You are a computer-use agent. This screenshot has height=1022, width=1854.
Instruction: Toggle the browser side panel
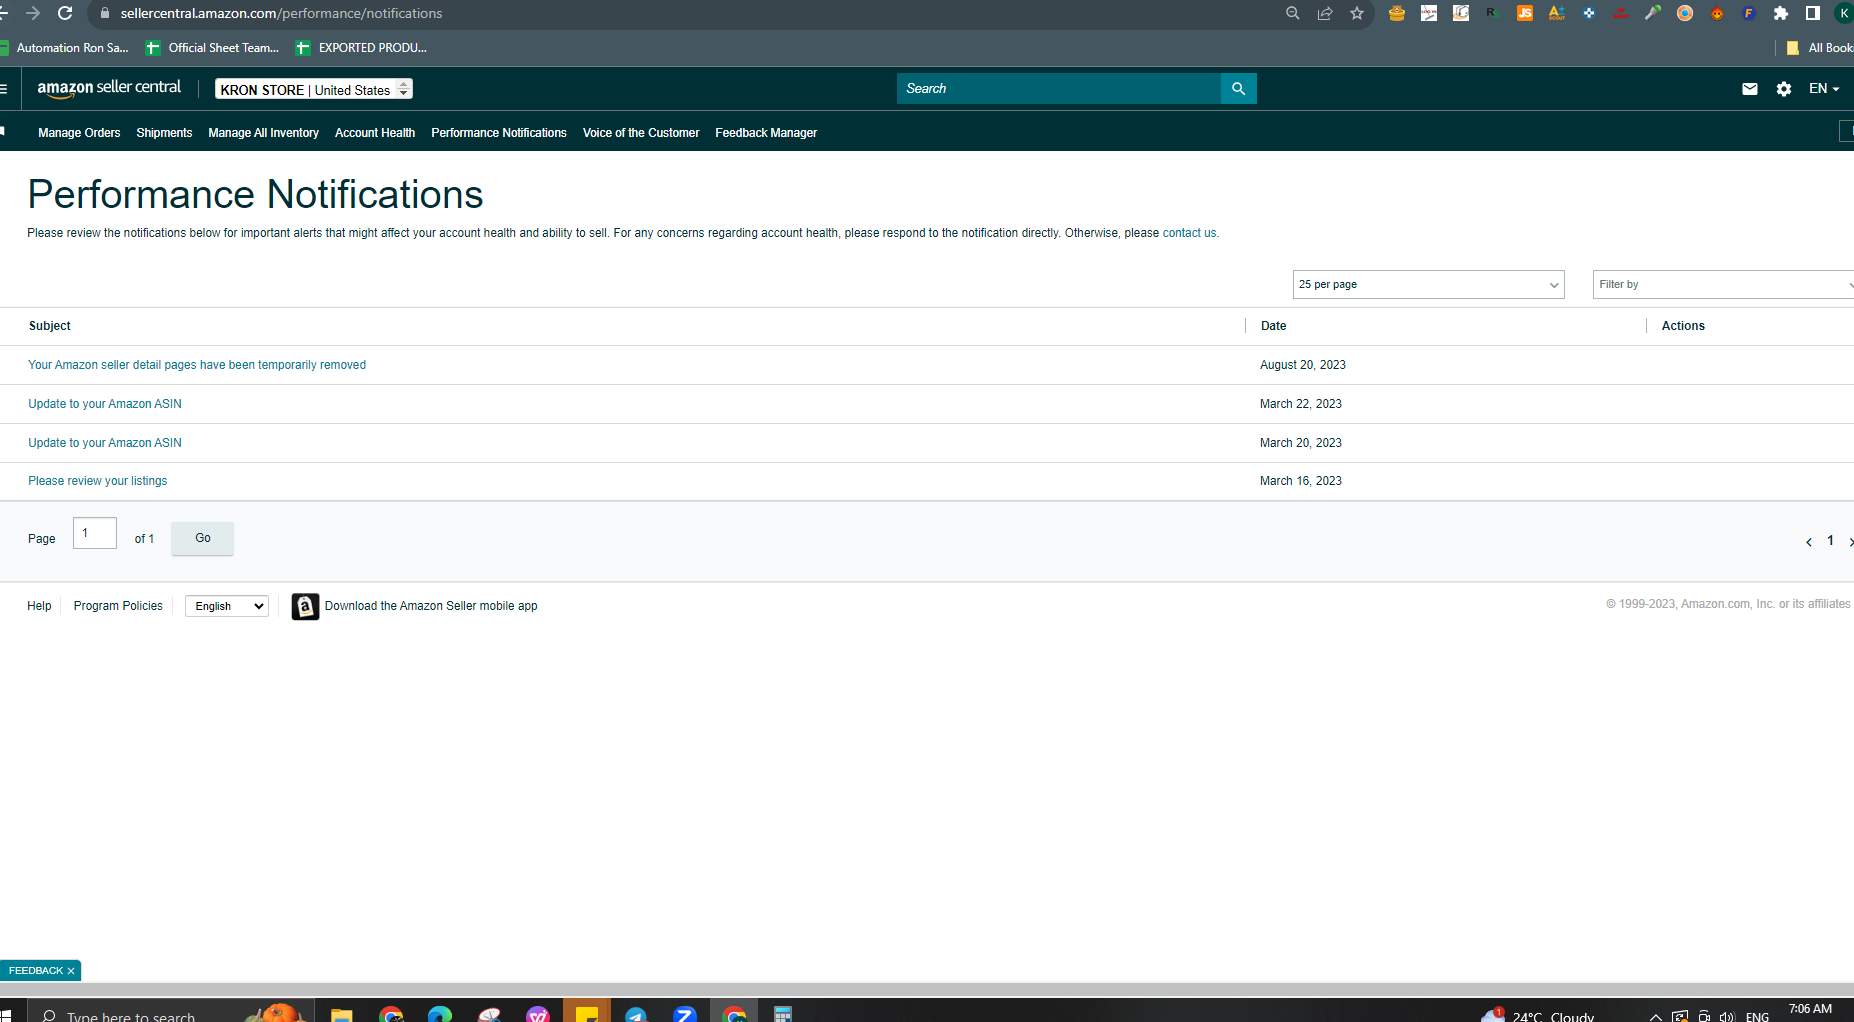(1813, 13)
